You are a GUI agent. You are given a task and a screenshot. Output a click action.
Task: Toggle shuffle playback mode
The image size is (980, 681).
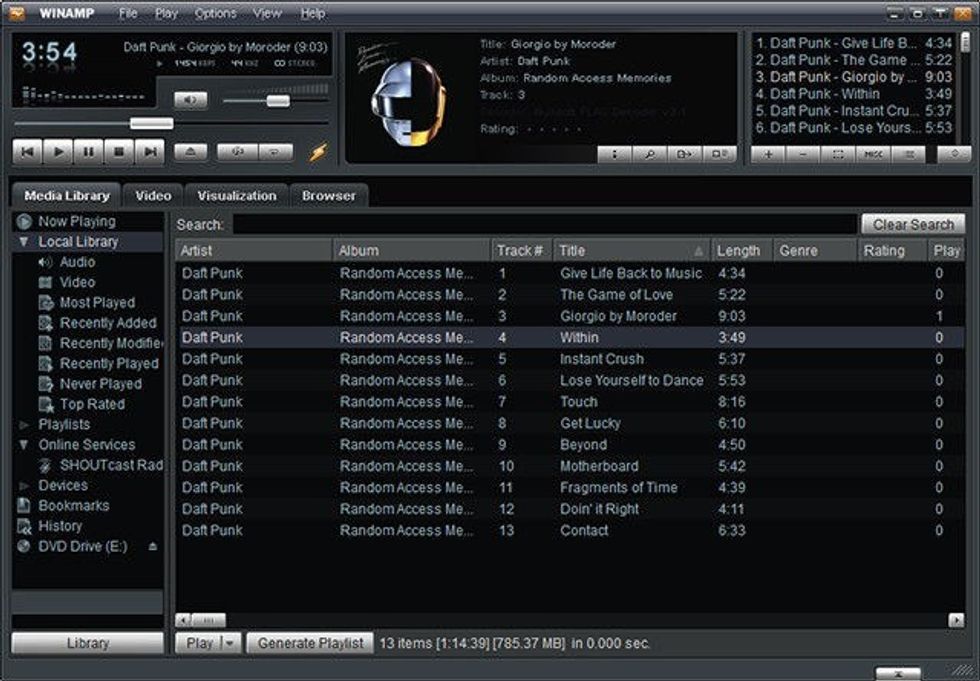tap(238, 151)
